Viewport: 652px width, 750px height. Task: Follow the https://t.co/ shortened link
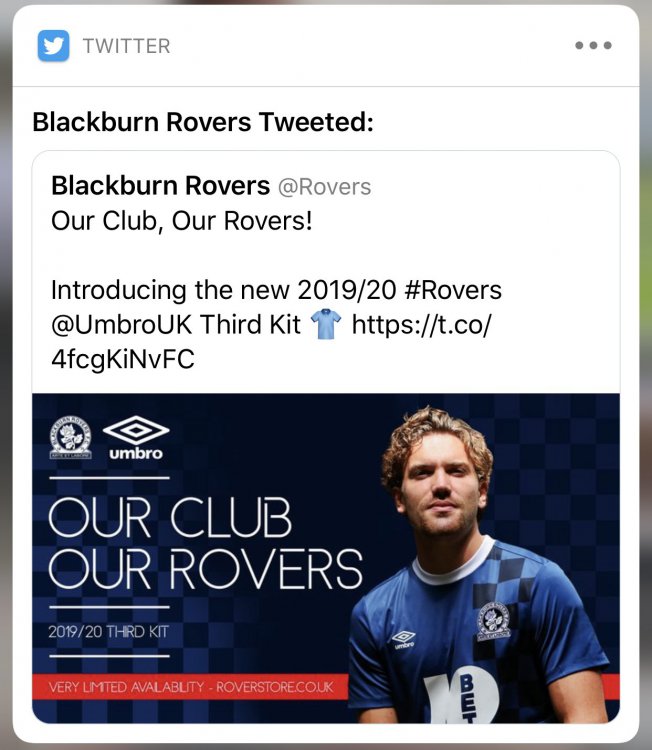point(423,325)
